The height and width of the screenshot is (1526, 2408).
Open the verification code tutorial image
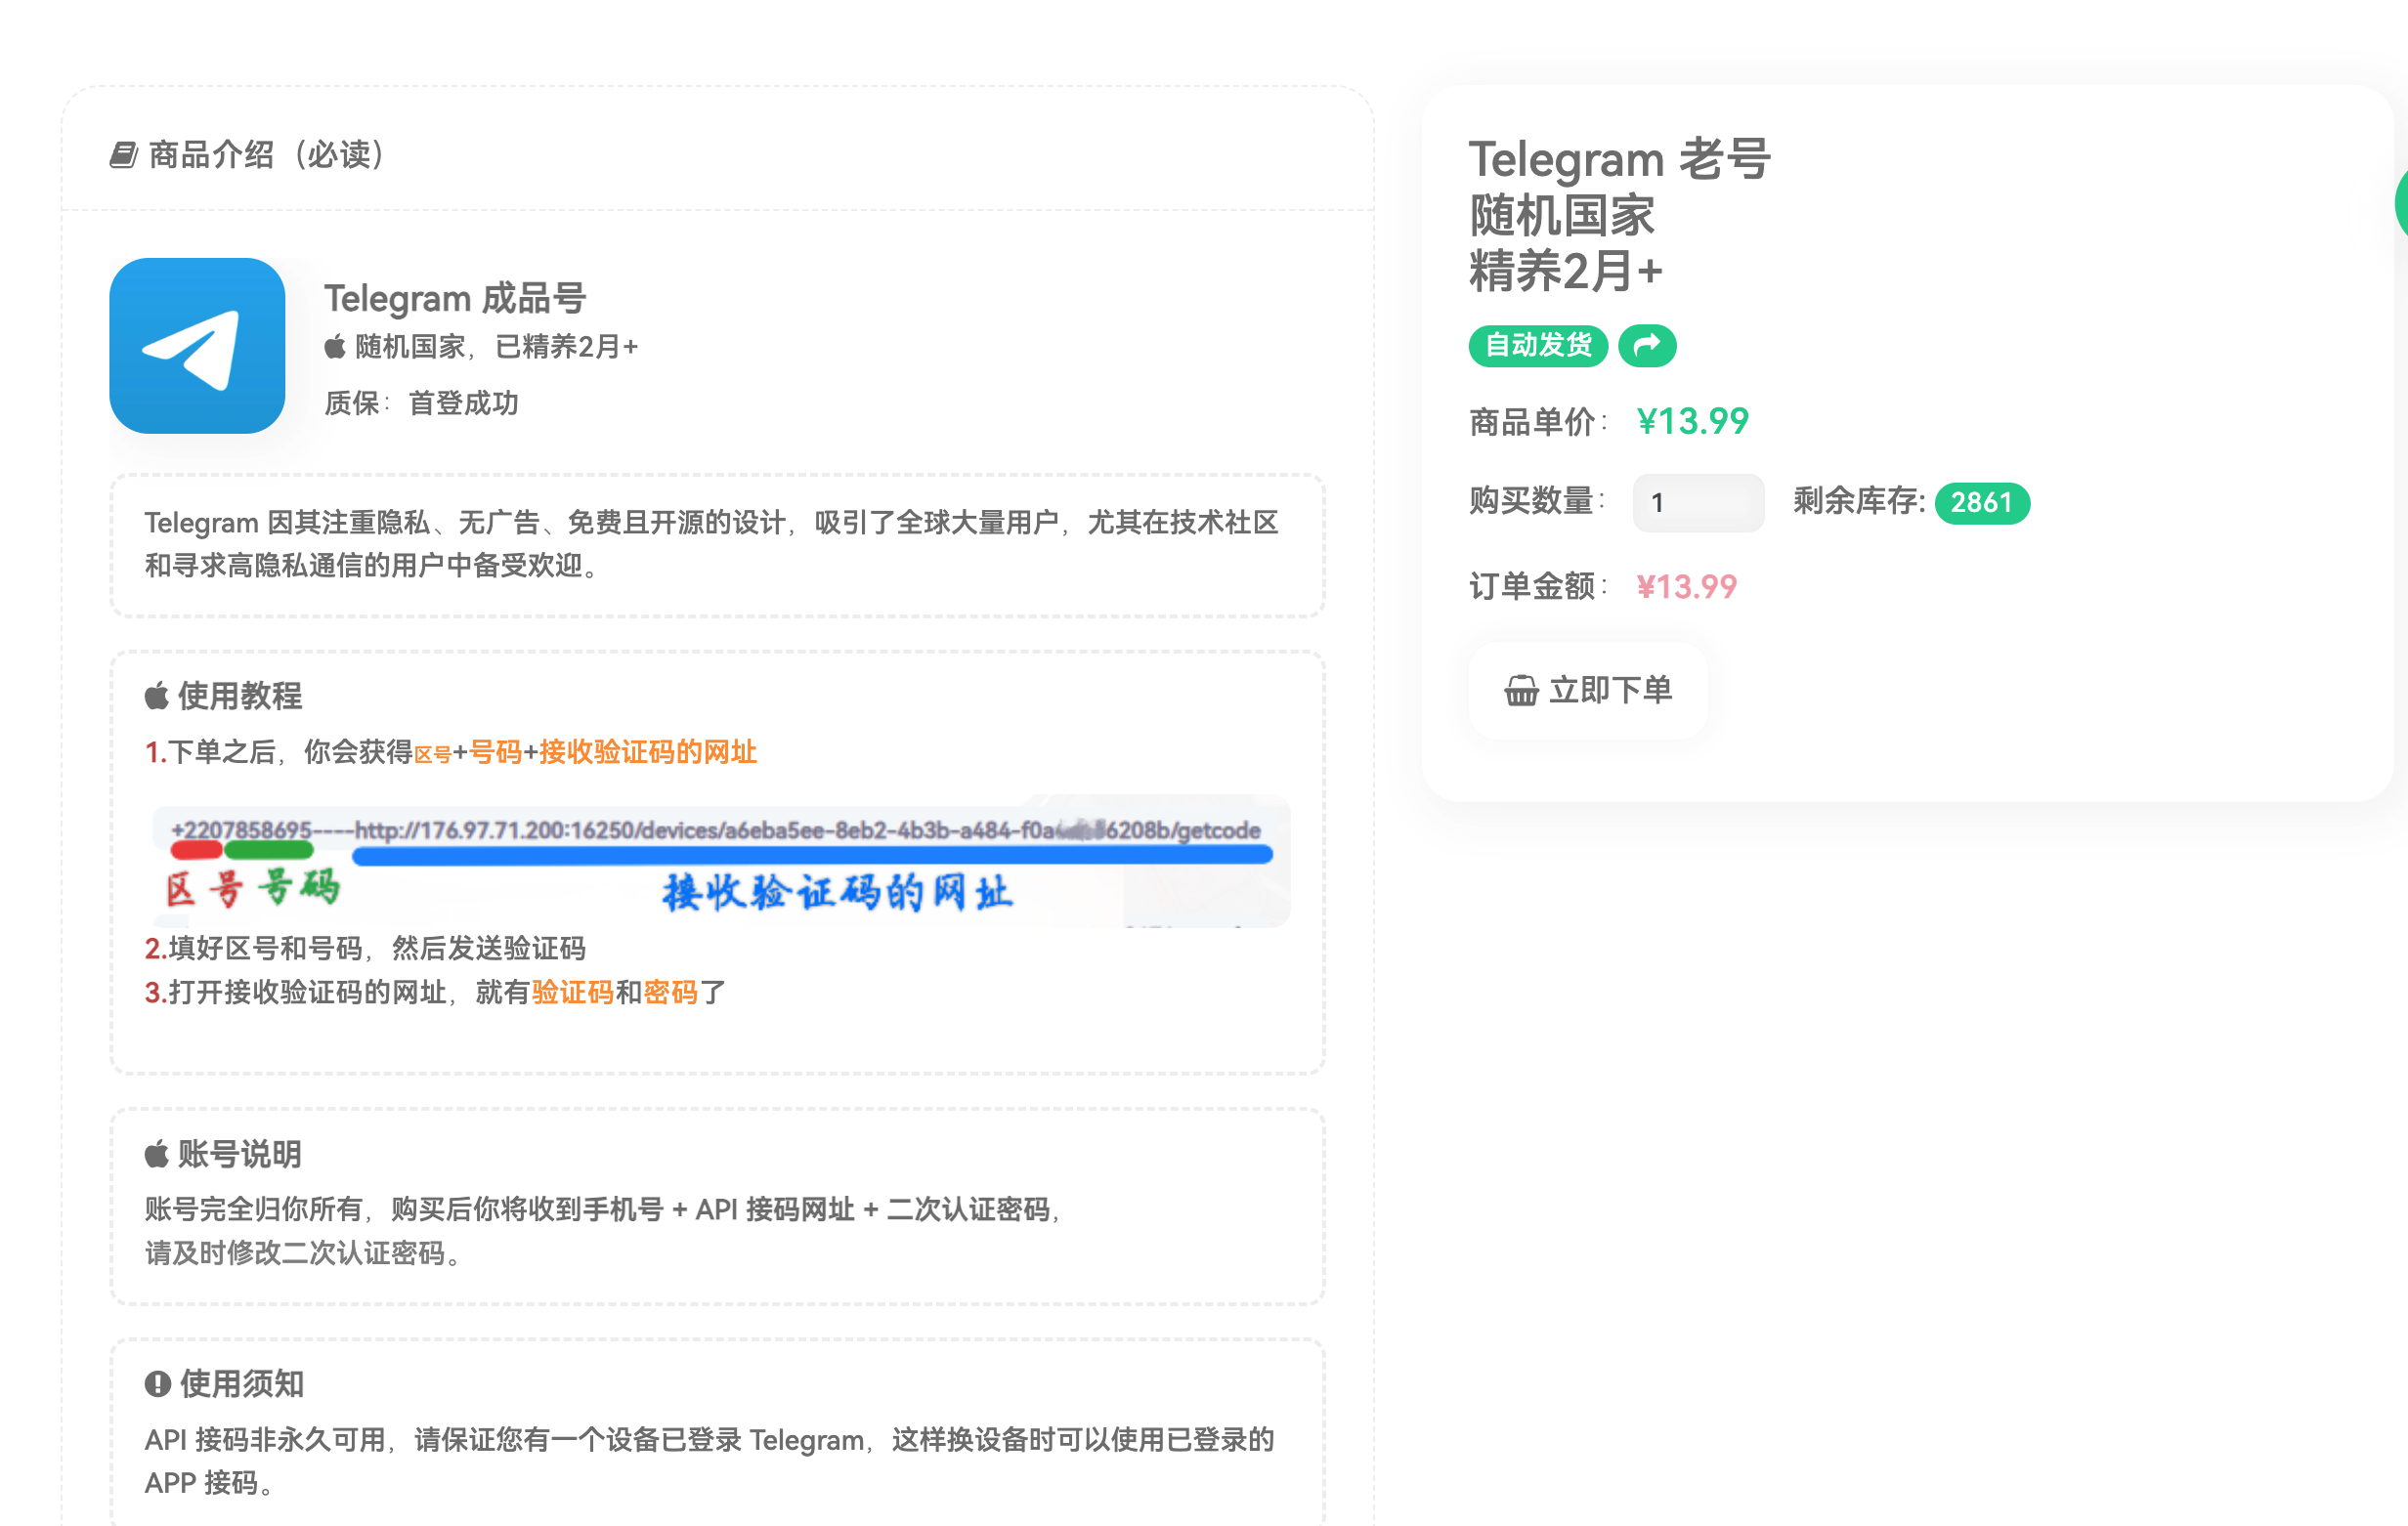click(720, 862)
